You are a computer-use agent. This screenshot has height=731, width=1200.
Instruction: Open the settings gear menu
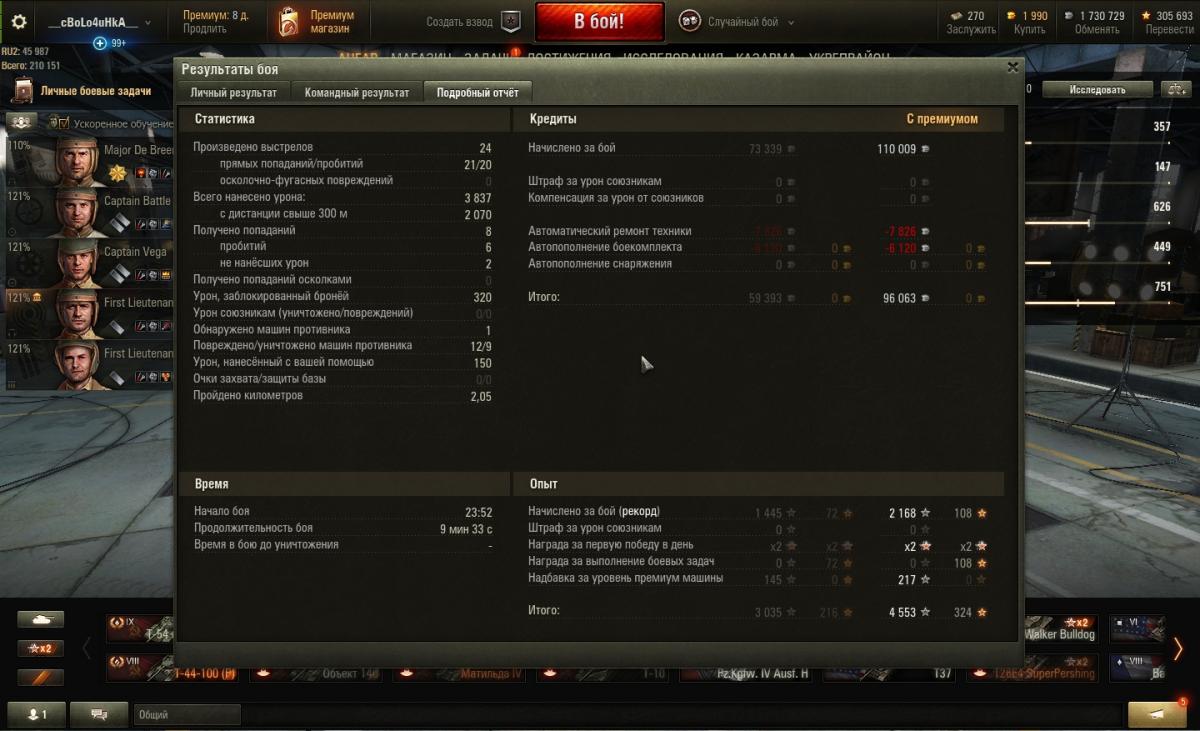(x=19, y=21)
